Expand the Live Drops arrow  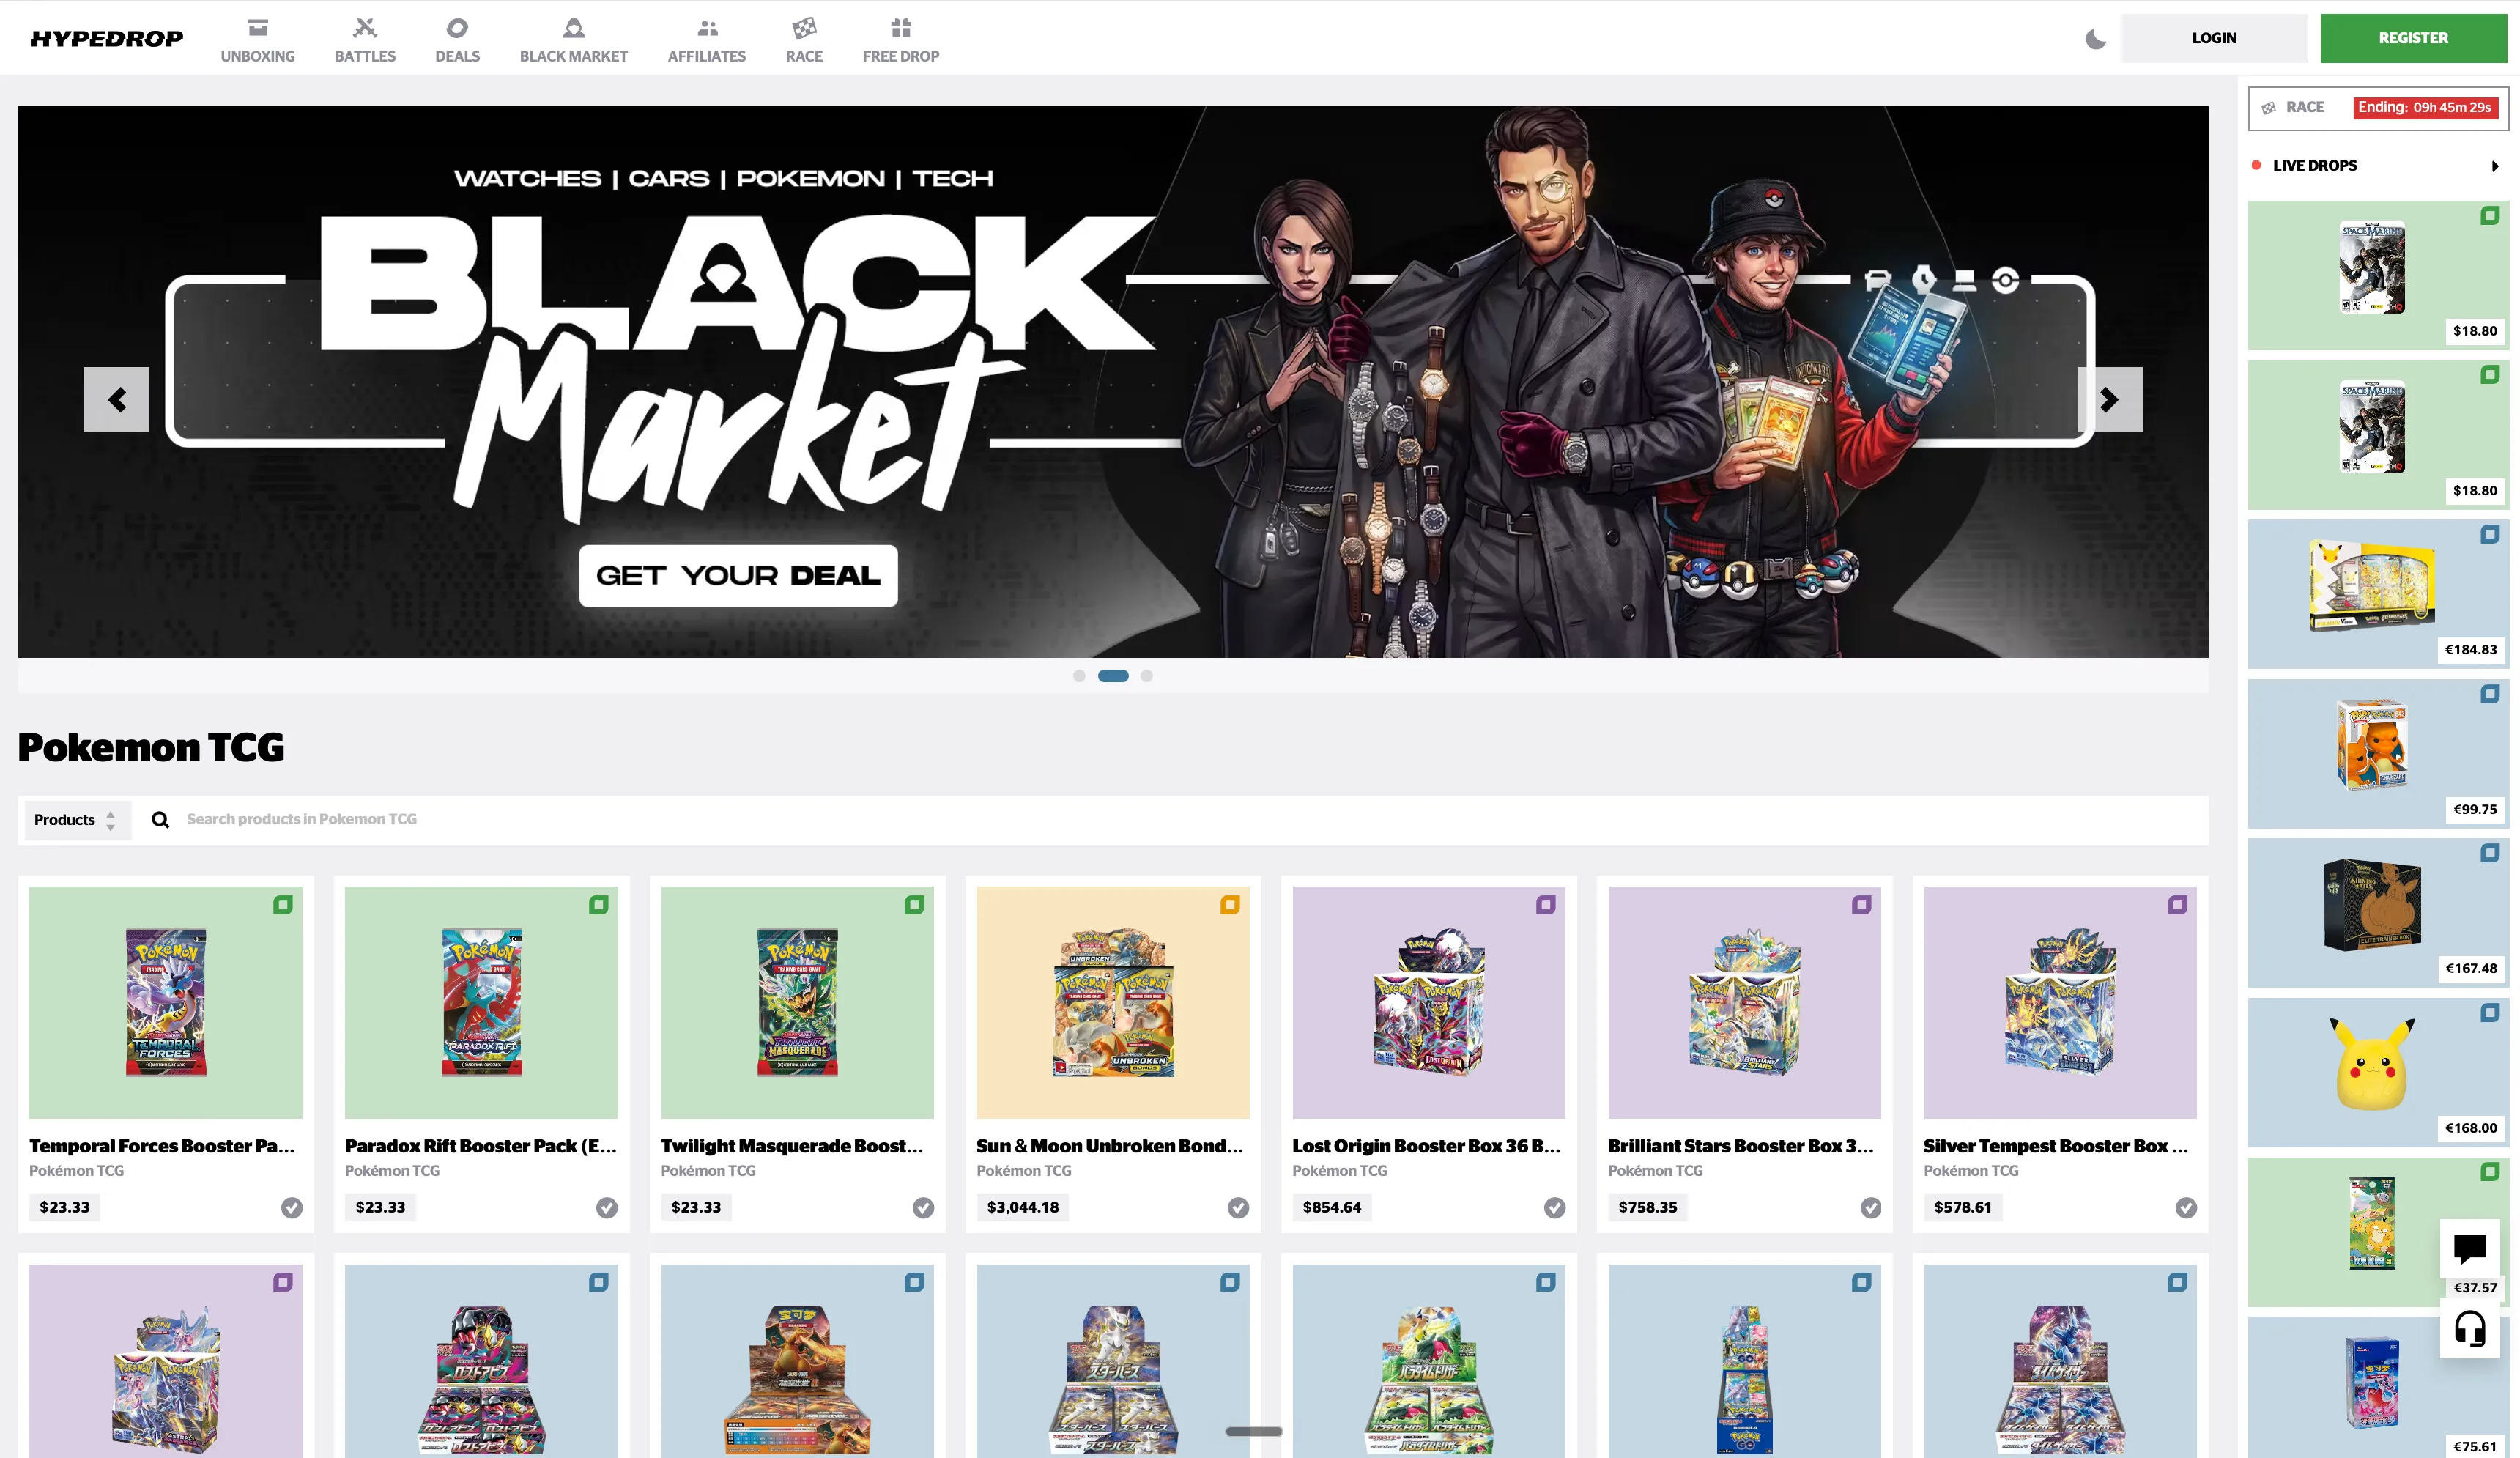[2494, 166]
